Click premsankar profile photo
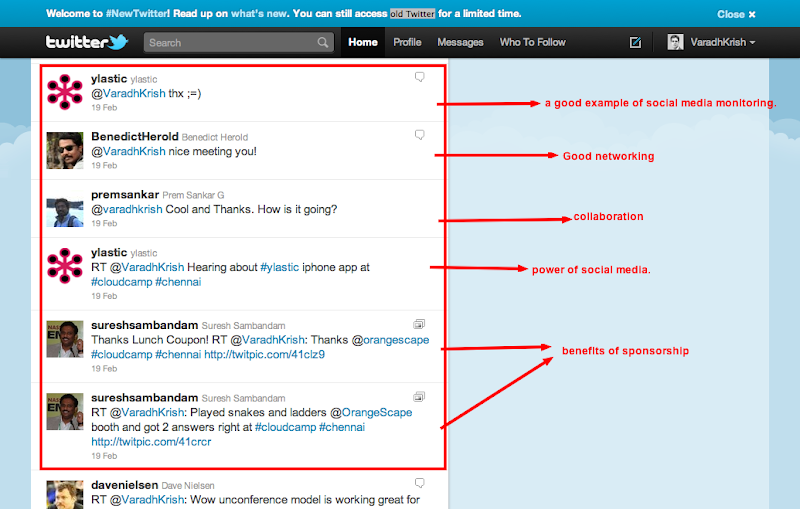 pos(65,208)
